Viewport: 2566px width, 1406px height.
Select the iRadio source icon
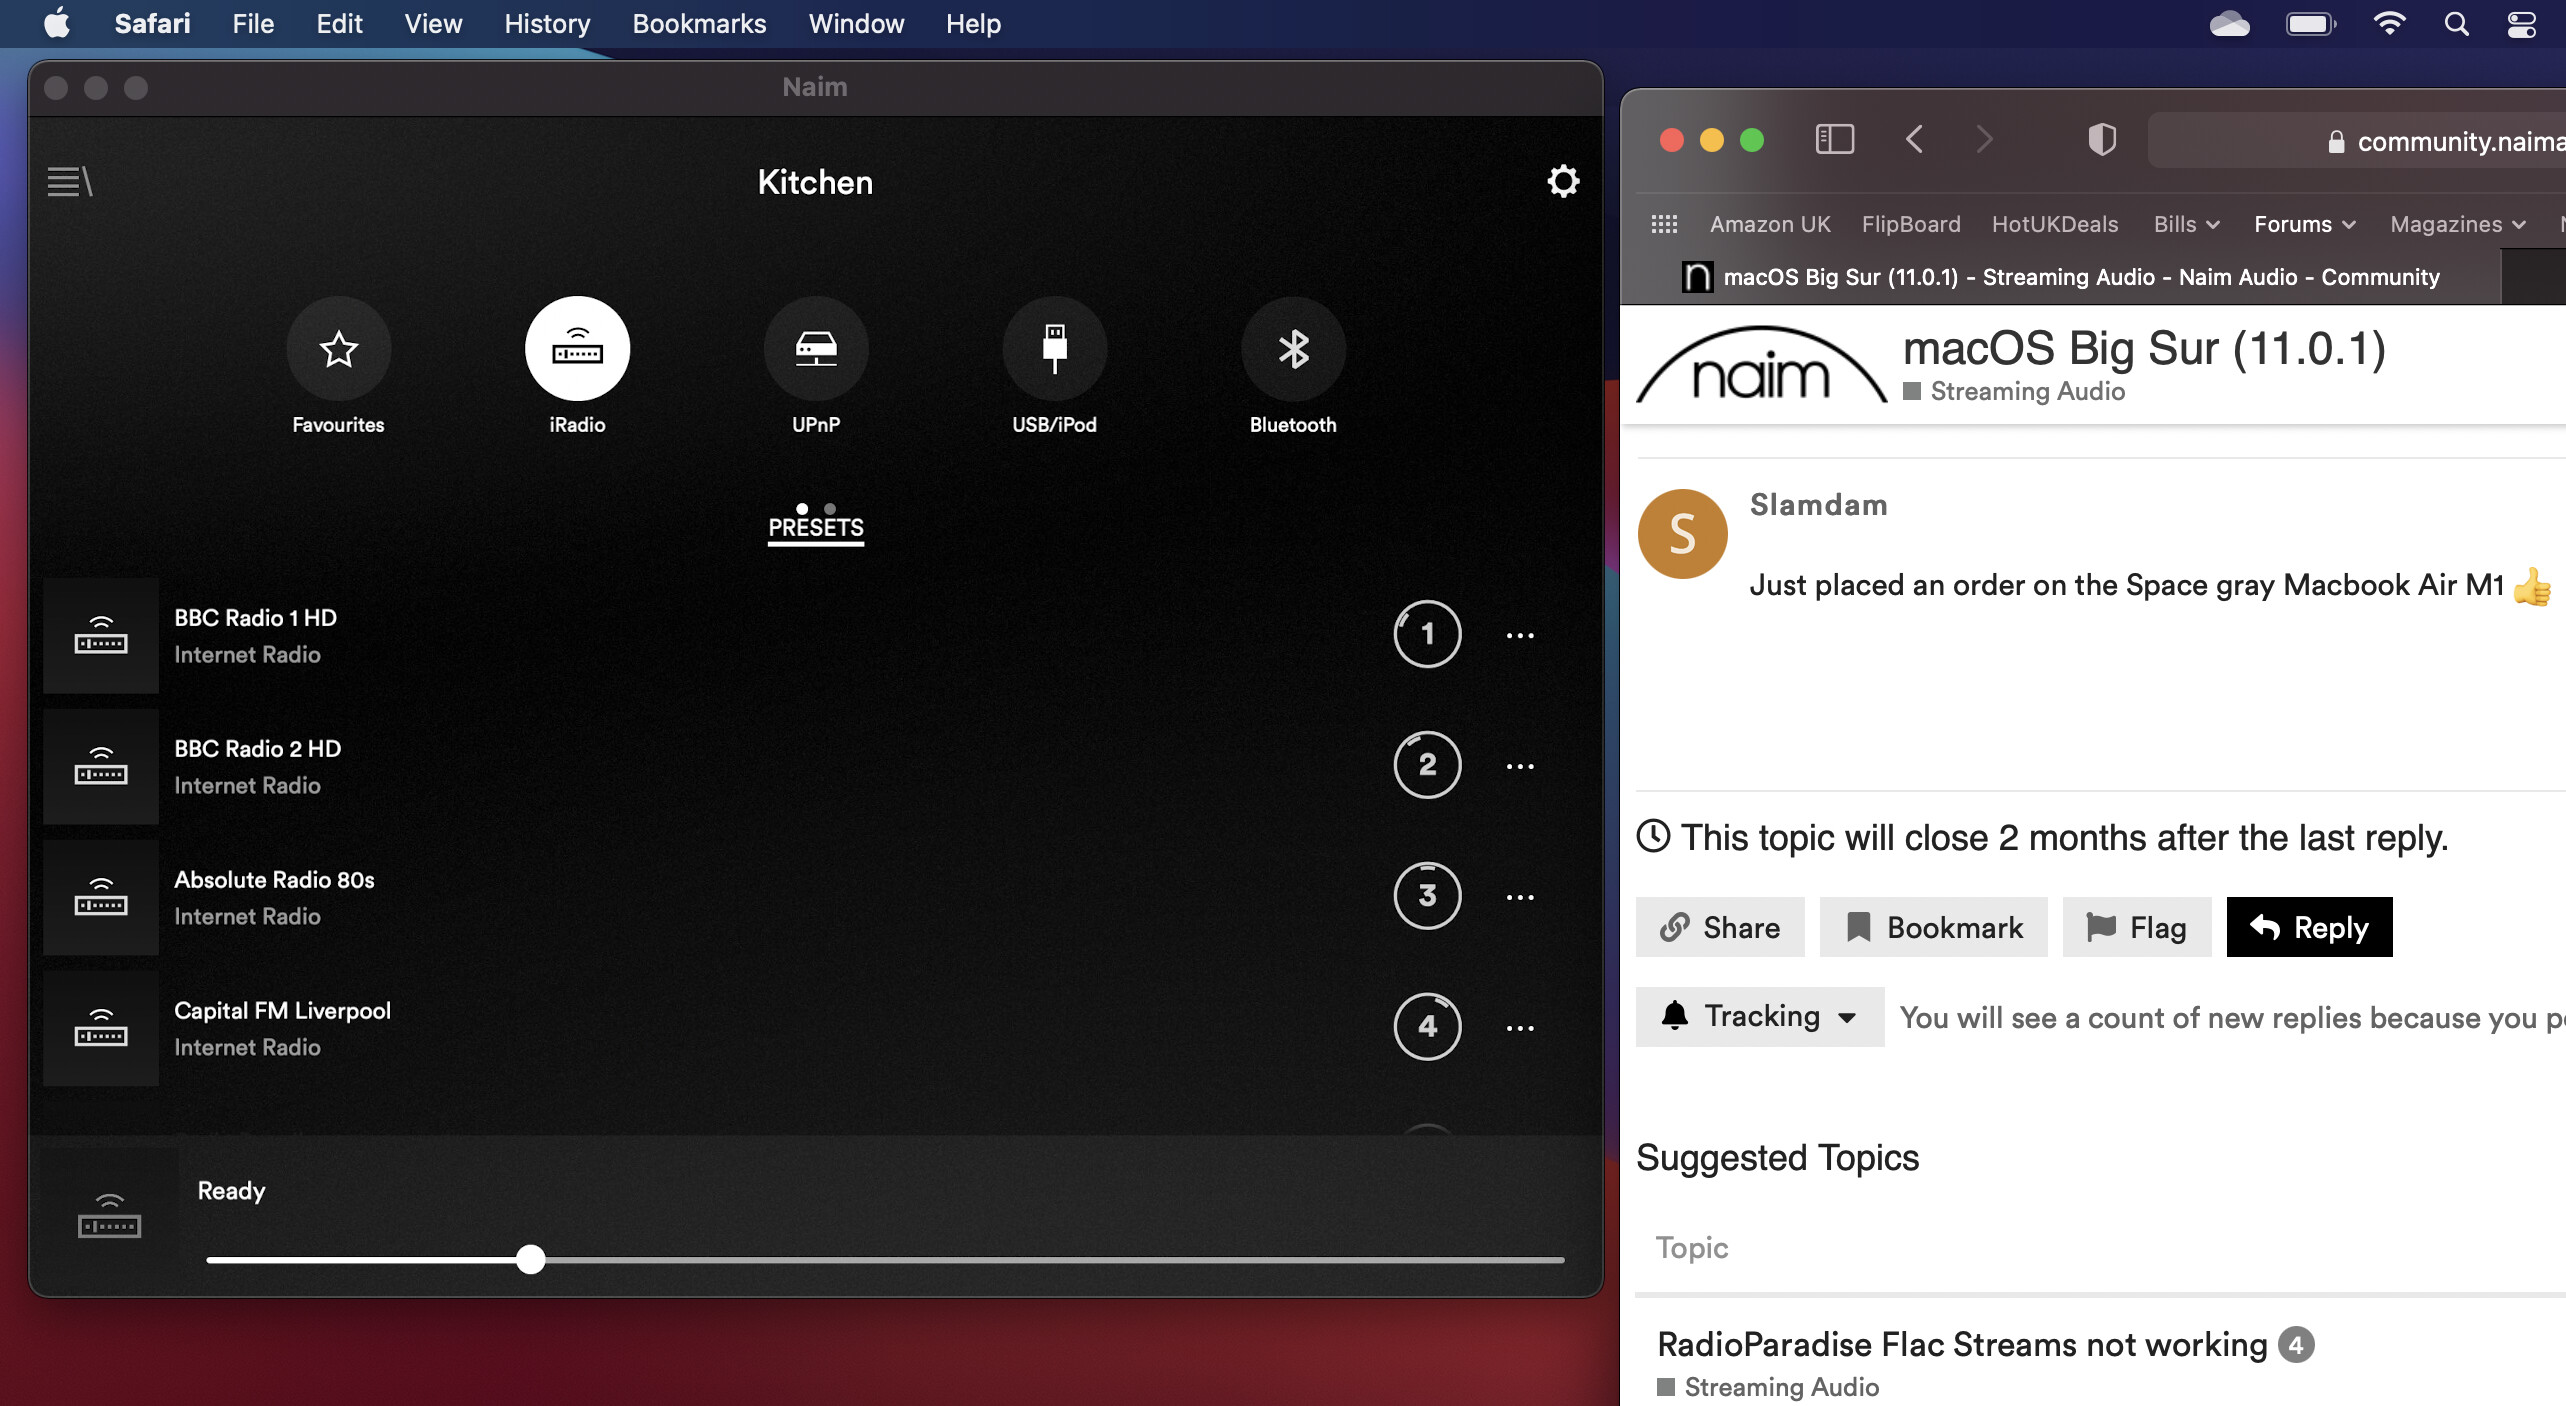point(577,349)
